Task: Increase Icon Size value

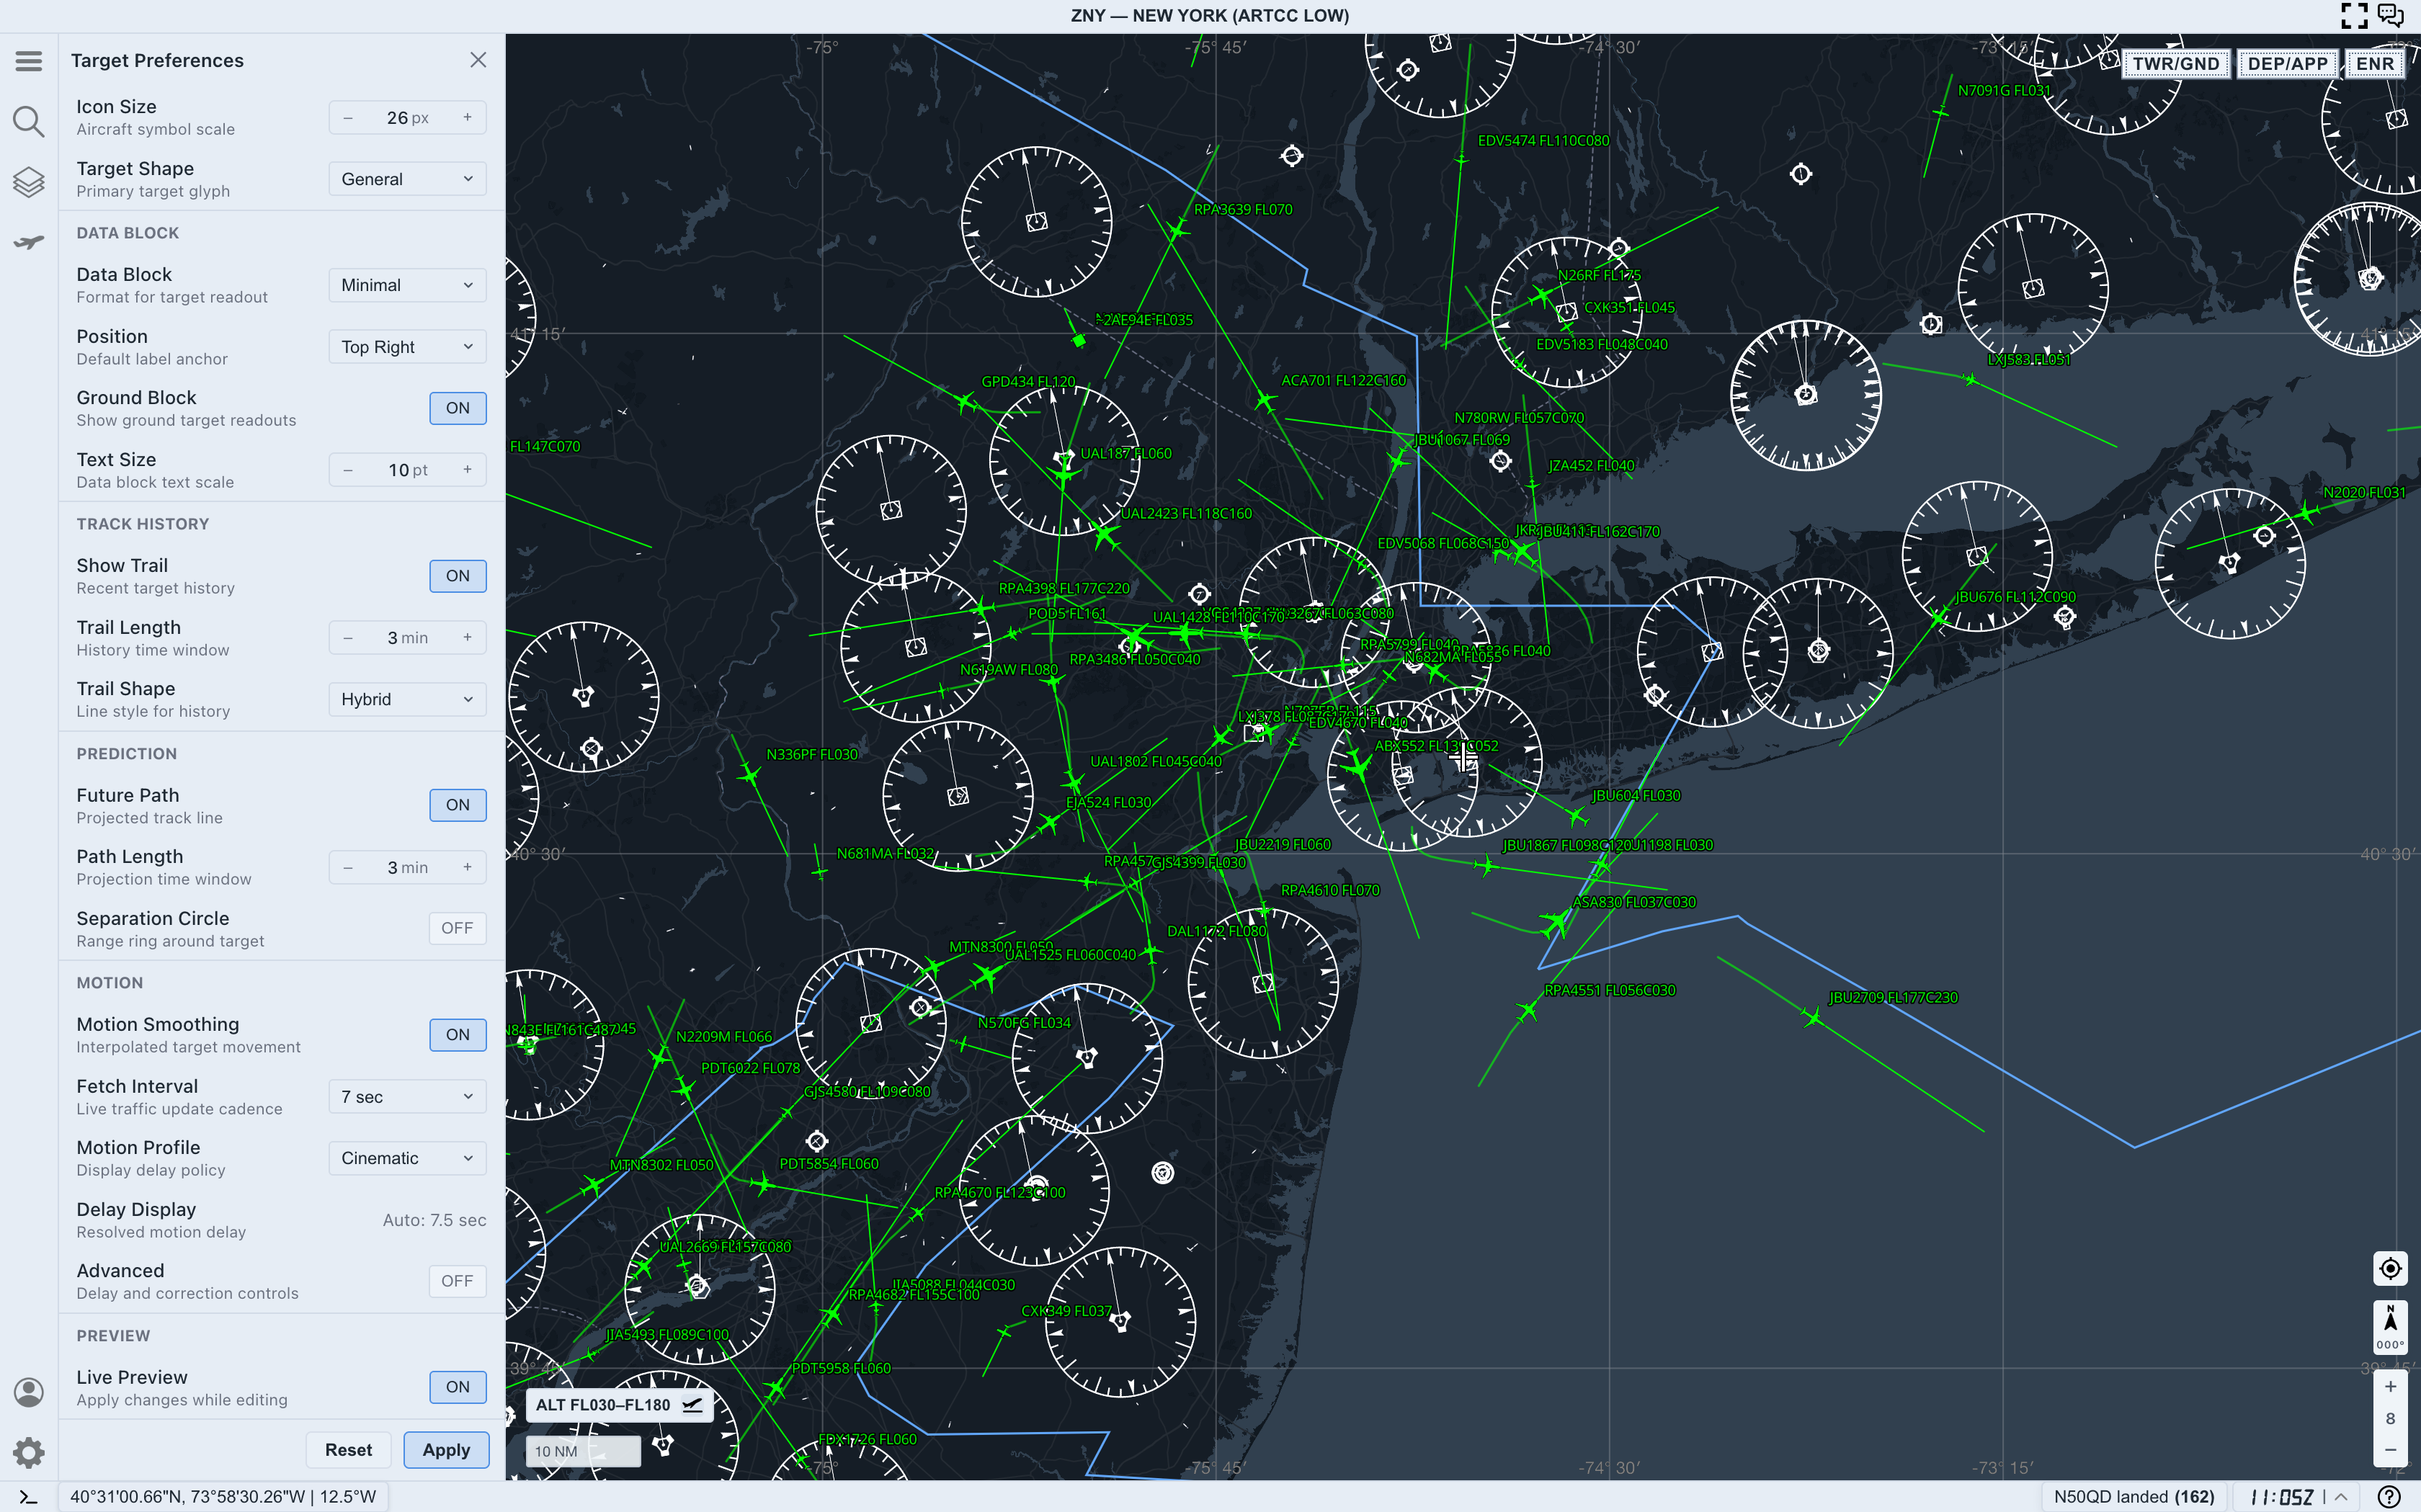Action: pos(467,118)
